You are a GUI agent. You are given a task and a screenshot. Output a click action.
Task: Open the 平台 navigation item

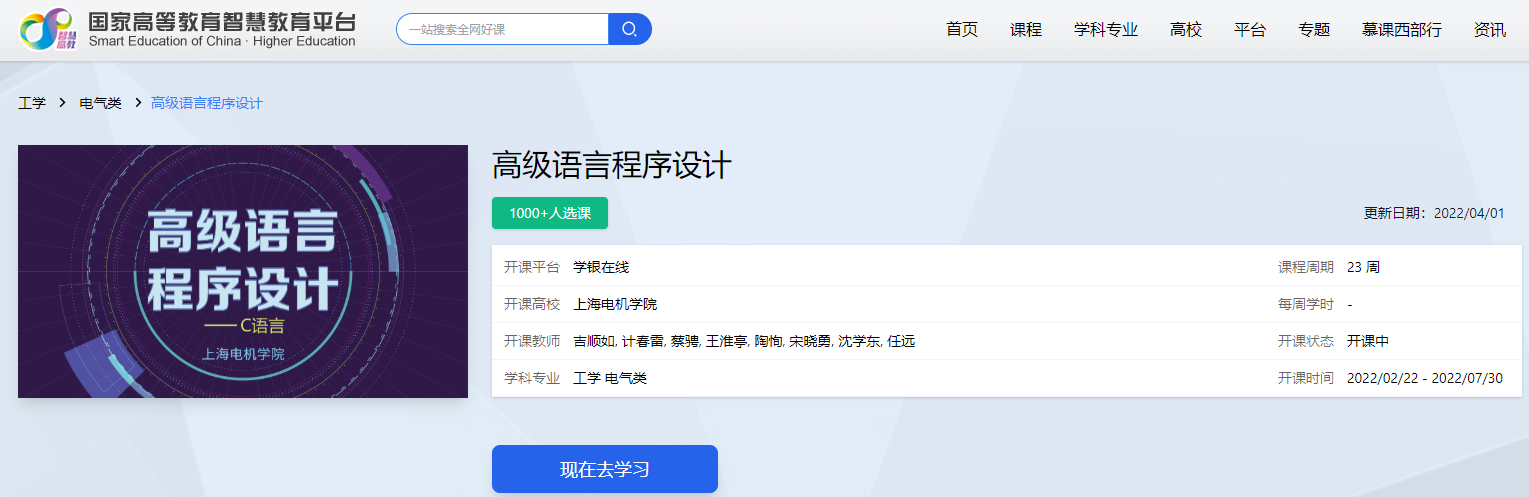[1250, 30]
